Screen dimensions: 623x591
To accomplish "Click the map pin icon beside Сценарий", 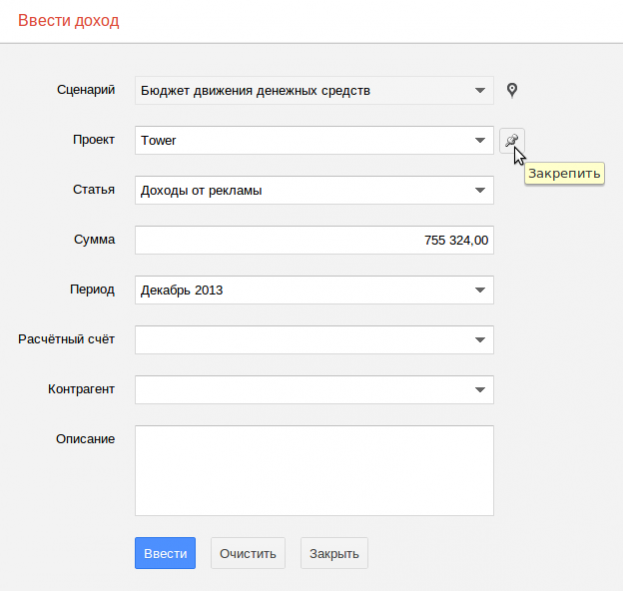I will [x=512, y=90].
